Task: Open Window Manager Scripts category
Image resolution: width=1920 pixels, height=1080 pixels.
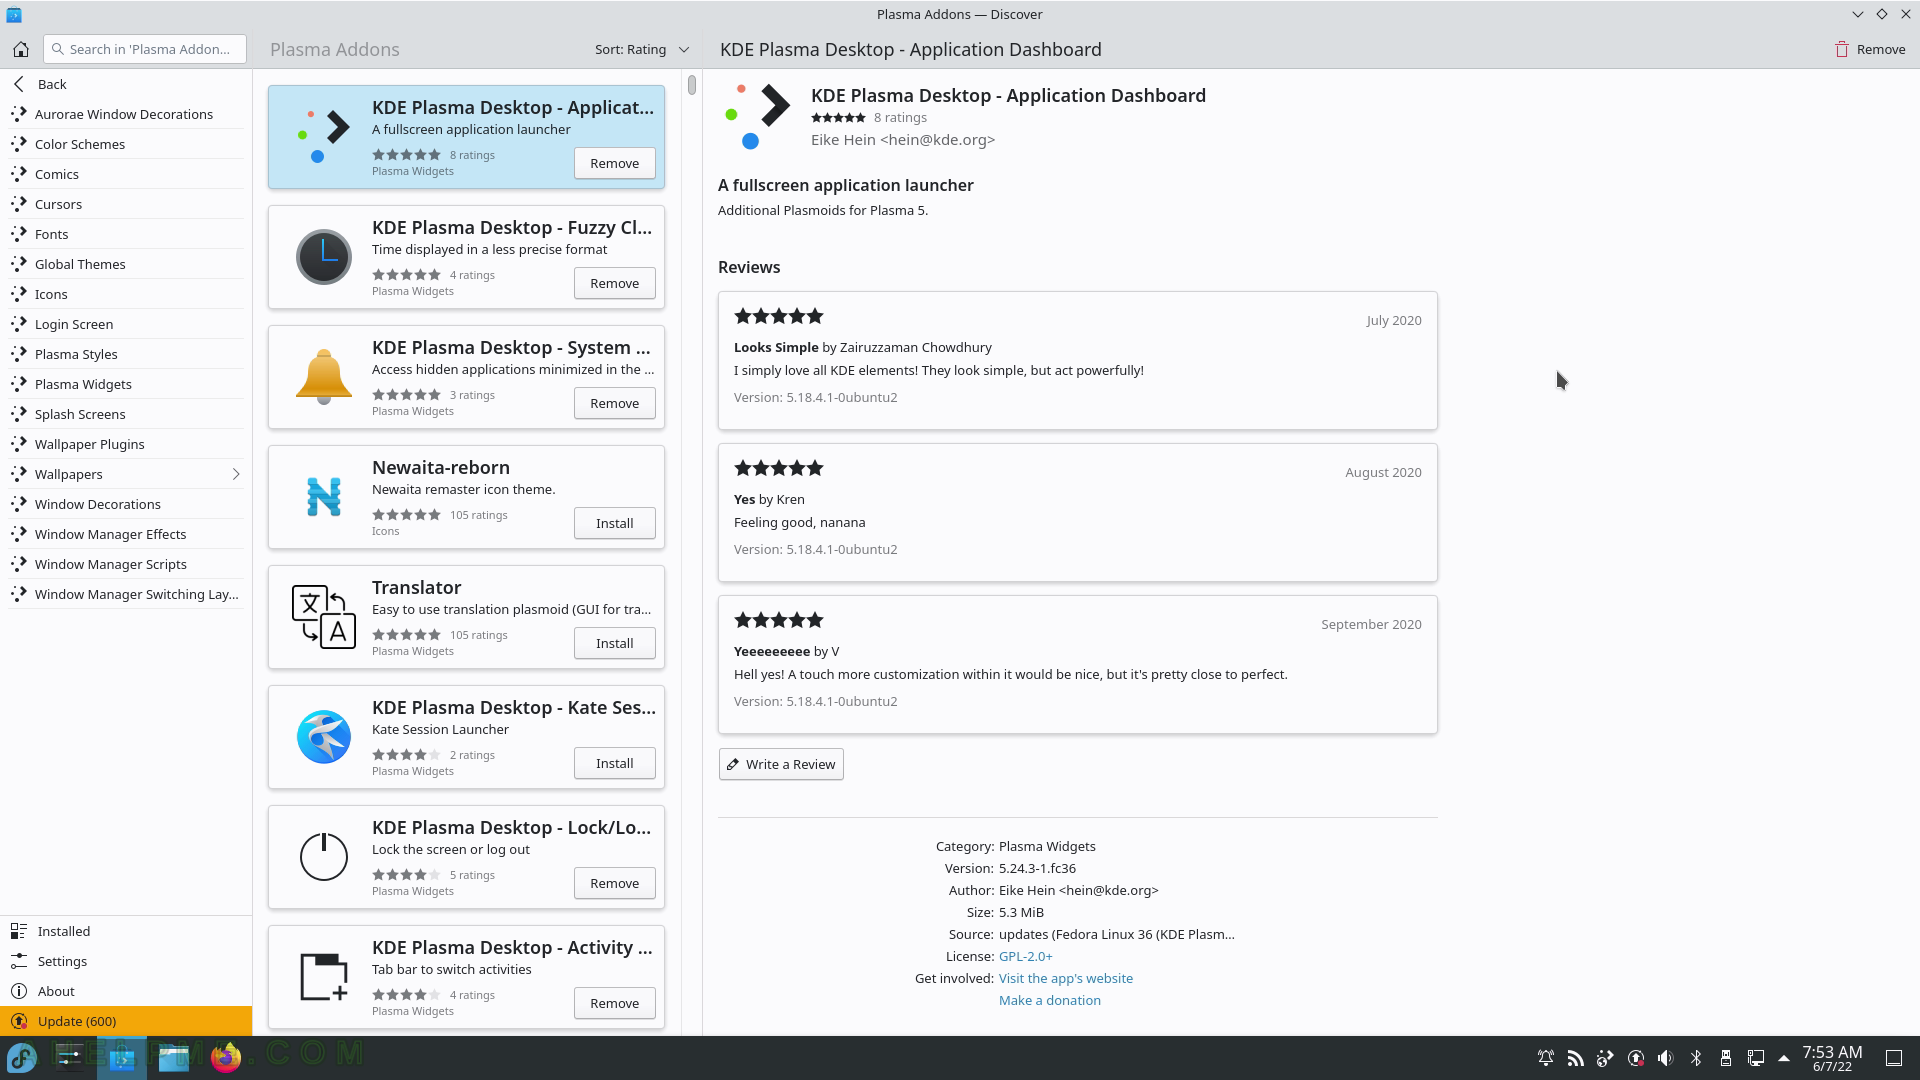Action: pos(126,564)
